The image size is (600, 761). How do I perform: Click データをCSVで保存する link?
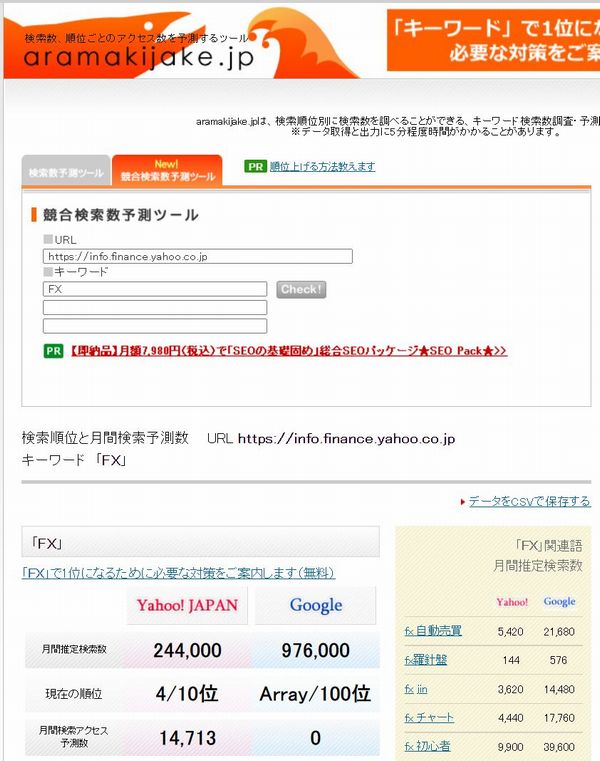tap(529, 501)
